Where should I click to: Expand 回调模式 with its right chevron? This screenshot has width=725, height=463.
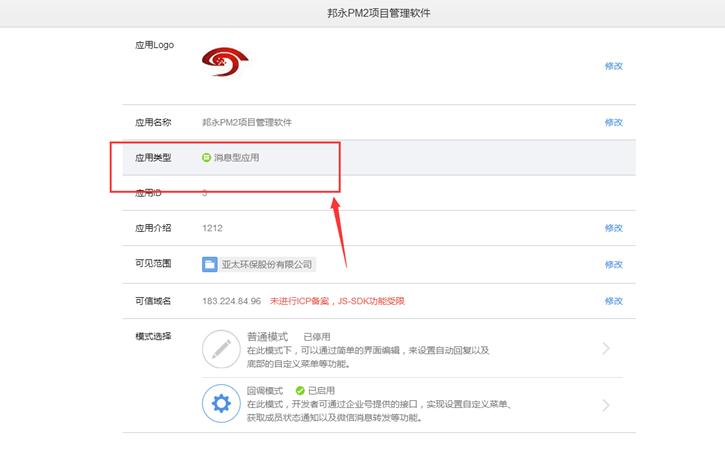coord(606,405)
